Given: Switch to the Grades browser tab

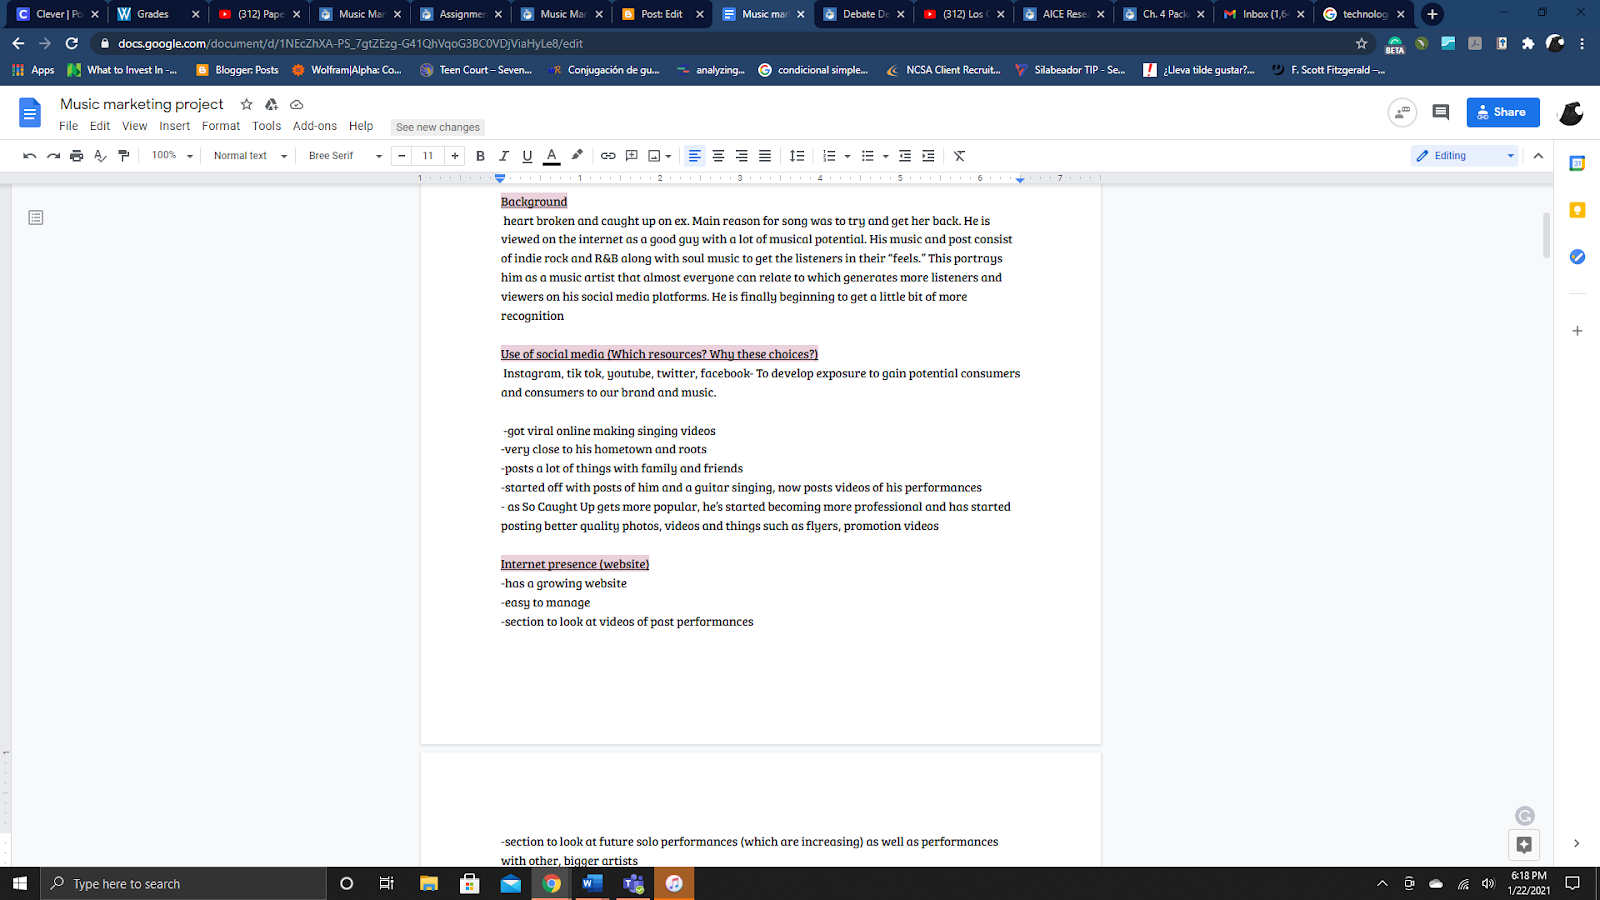Looking at the screenshot, I should (x=158, y=14).
